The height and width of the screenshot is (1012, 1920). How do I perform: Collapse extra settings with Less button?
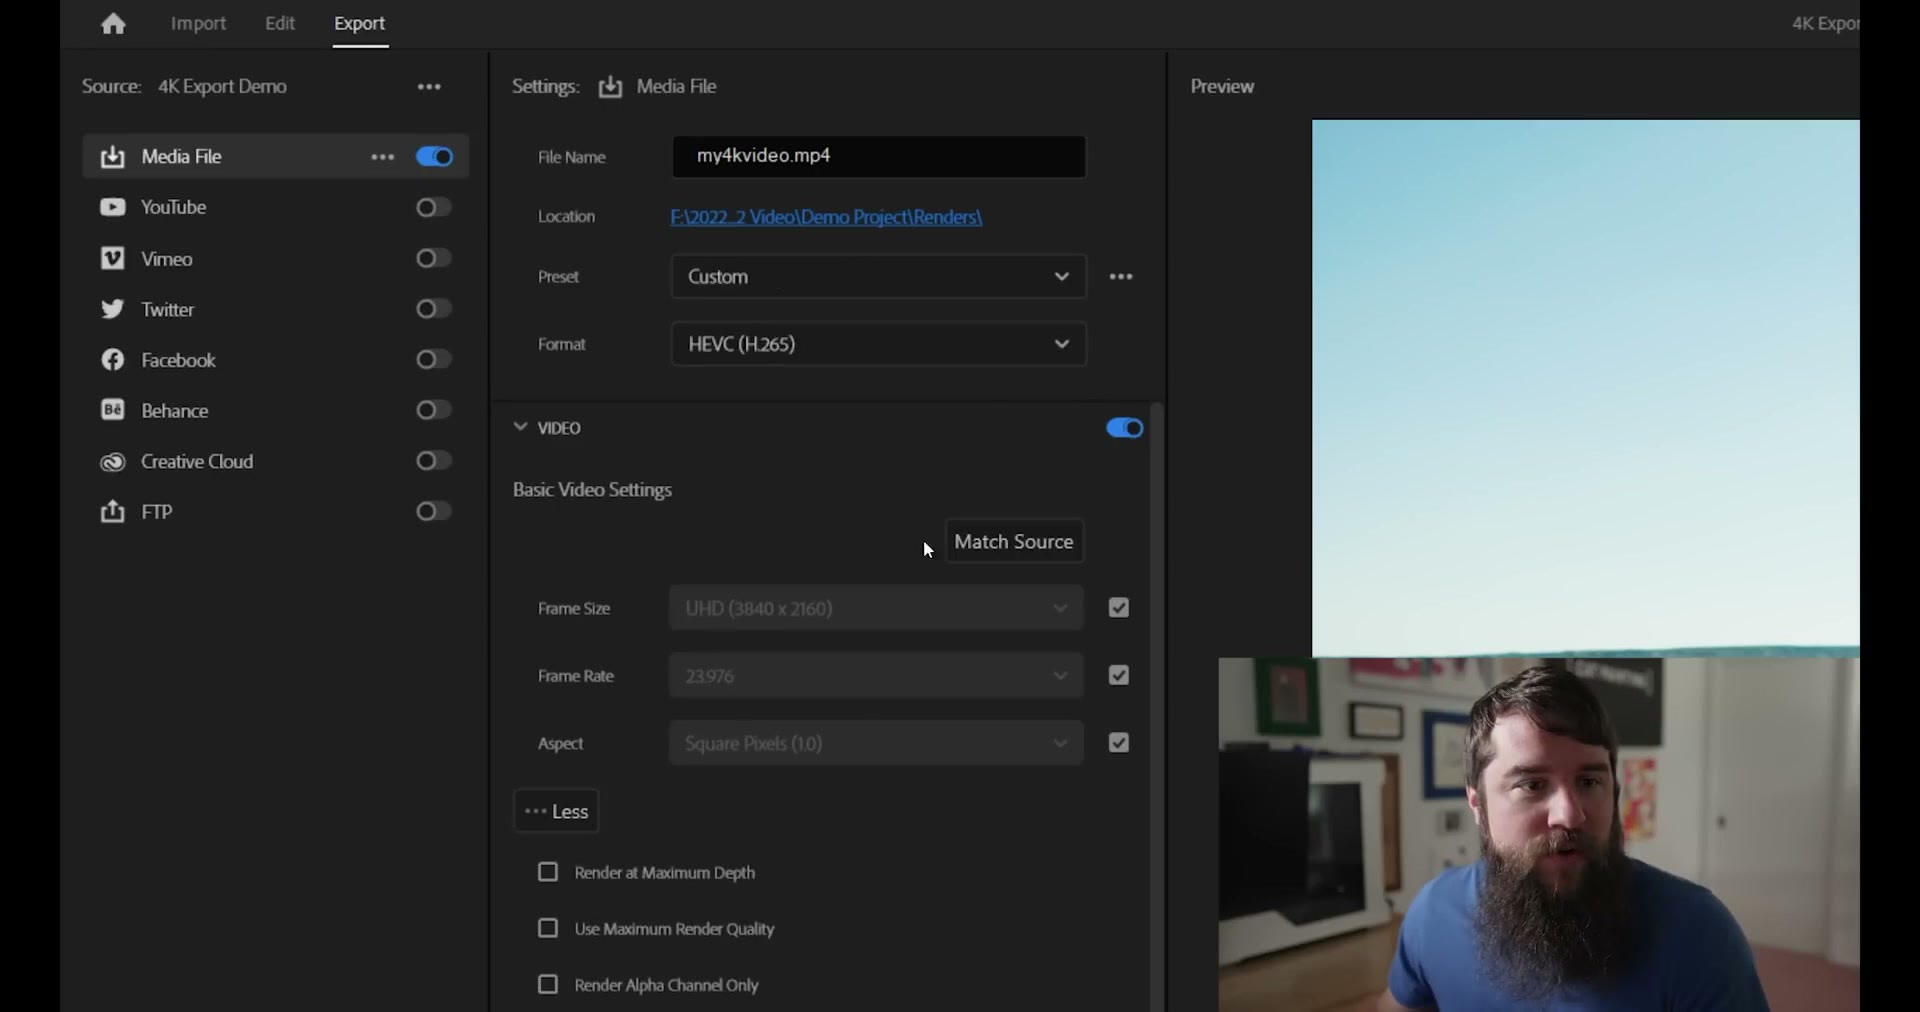[556, 811]
